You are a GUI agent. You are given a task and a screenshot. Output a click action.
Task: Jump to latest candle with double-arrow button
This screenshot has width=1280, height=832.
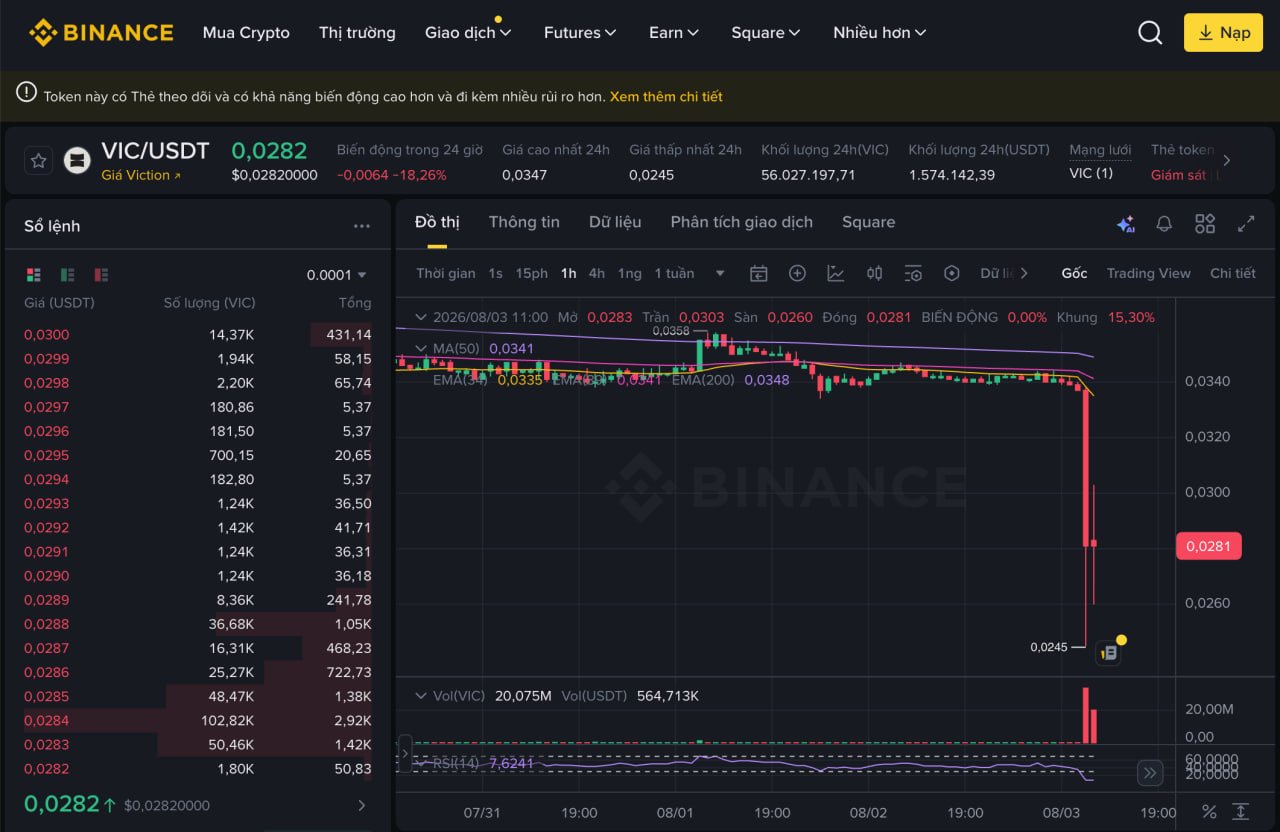pyautogui.click(x=1150, y=772)
